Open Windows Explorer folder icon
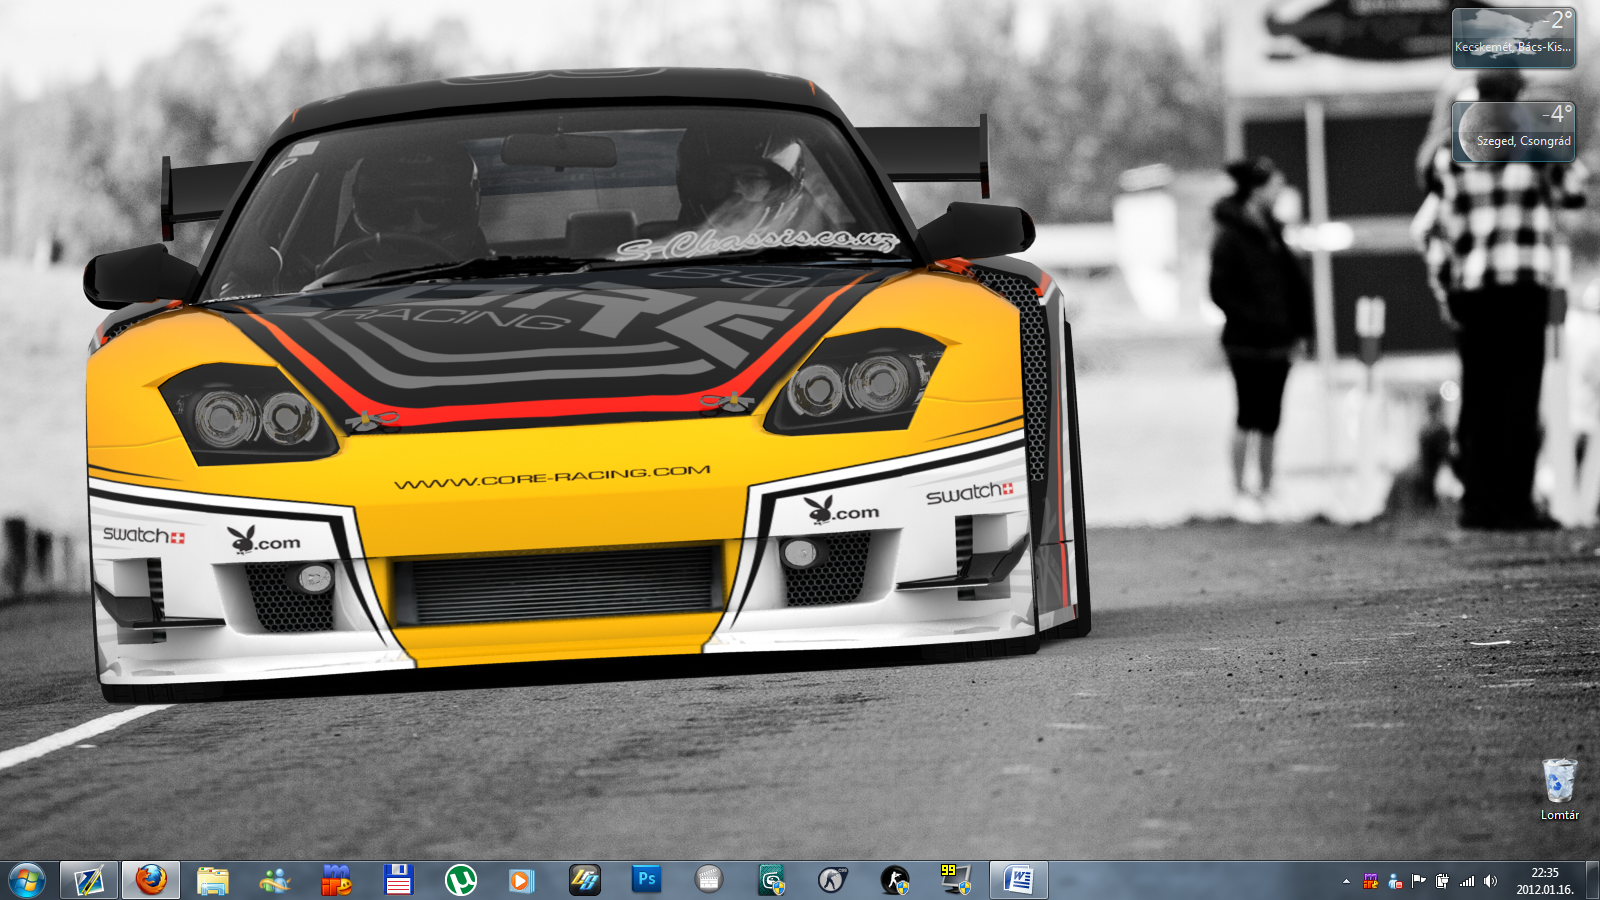Viewport: 1600px width, 900px height. point(213,880)
